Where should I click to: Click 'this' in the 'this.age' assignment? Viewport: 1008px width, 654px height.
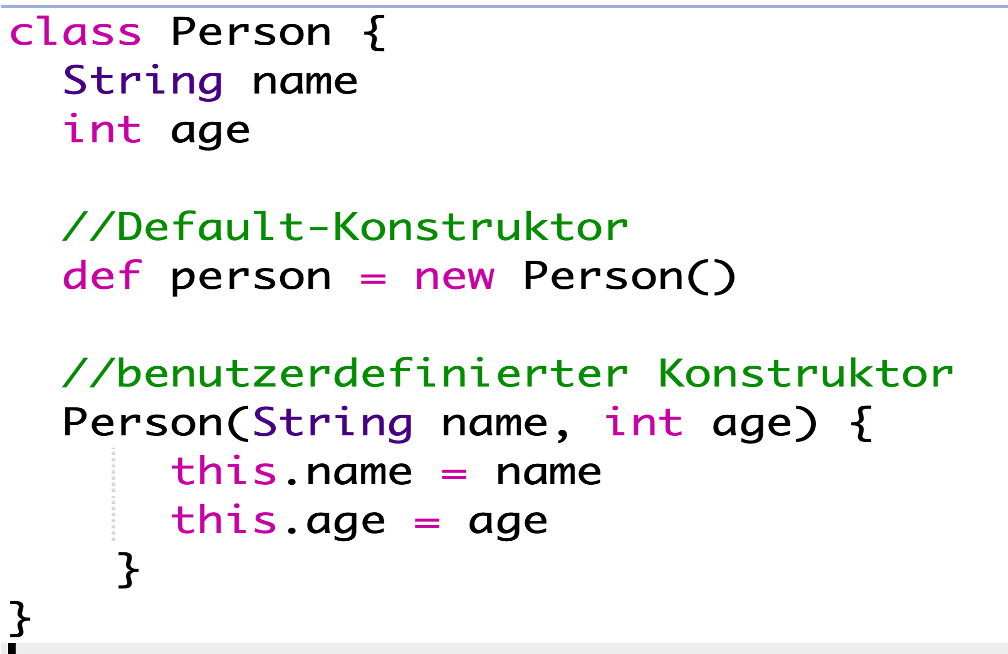224,520
